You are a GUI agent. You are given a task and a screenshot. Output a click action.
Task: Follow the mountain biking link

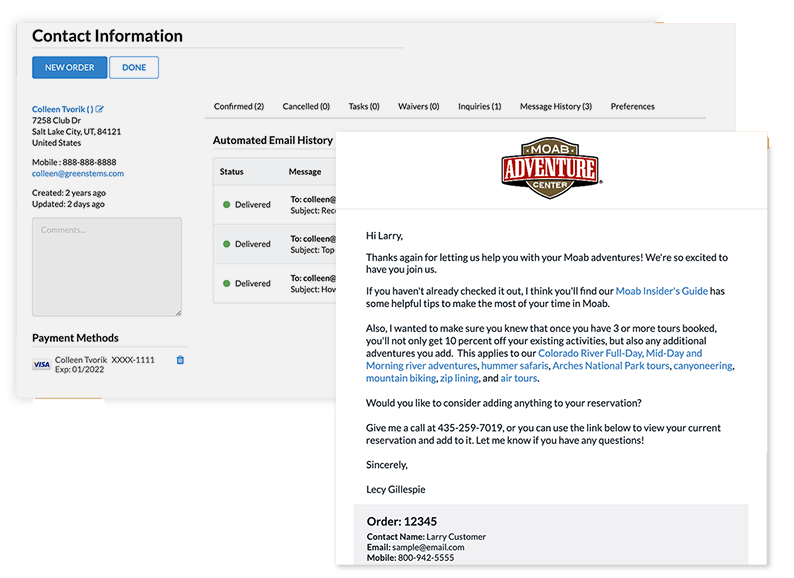point(401,378)
